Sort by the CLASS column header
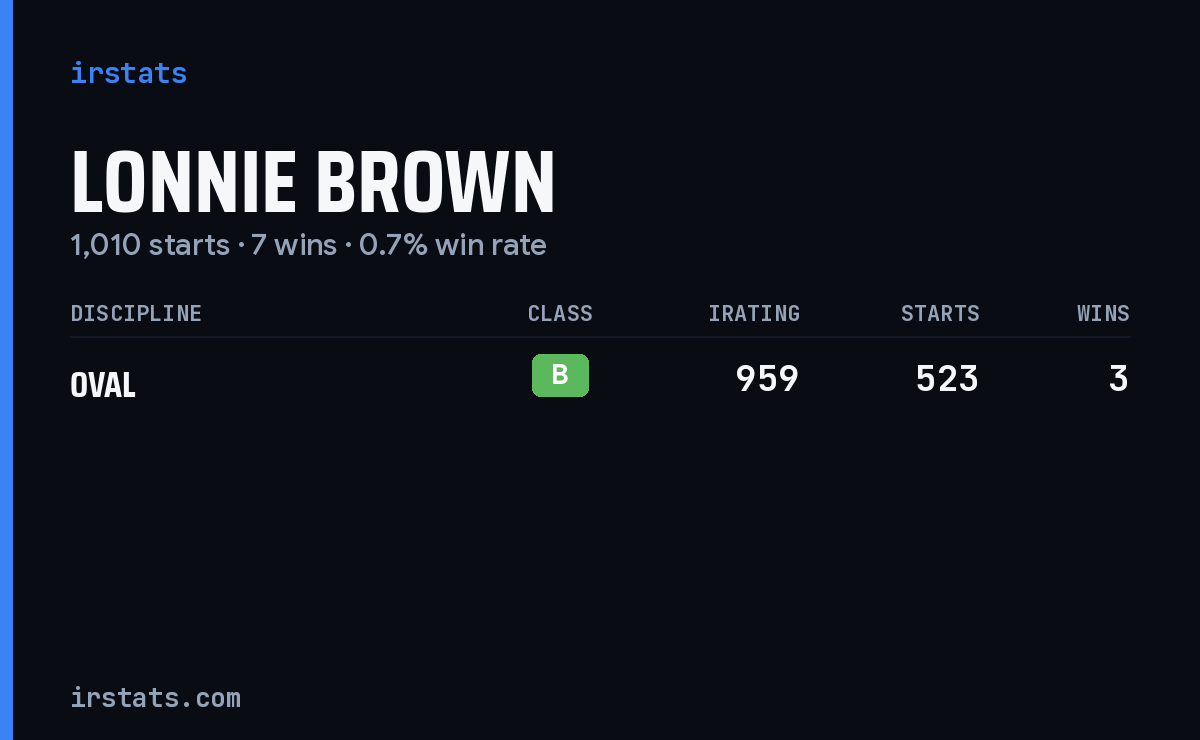Screen dimensions: 1200x740 (560, 313)
